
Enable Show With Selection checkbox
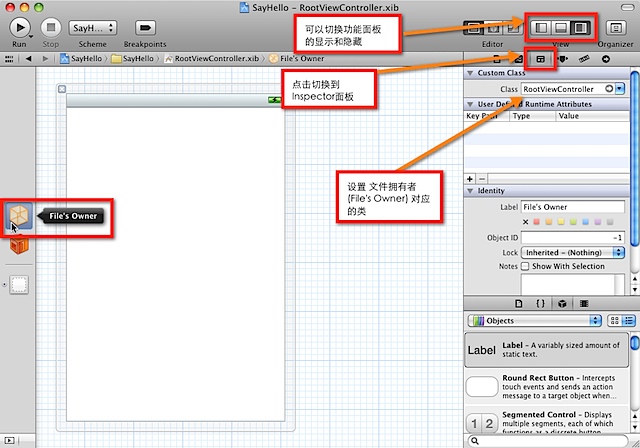pyautogui.click(x=527, y=266)
